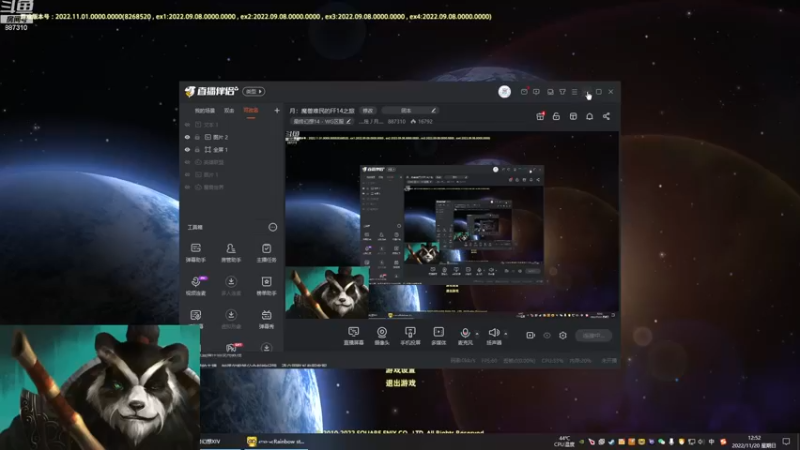
Task: Start the PK tool in toolbox
Action: tap(231, 347)
